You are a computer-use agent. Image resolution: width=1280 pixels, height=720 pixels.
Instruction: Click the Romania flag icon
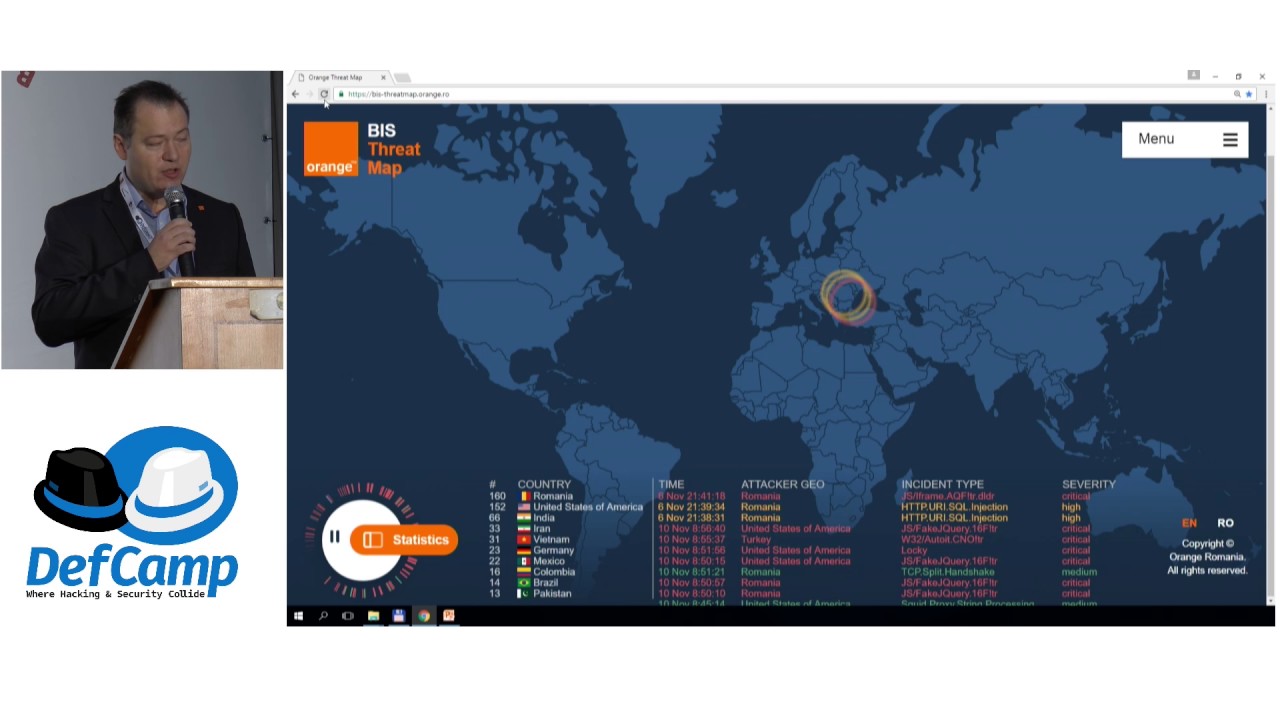click(x=524, y=496)
